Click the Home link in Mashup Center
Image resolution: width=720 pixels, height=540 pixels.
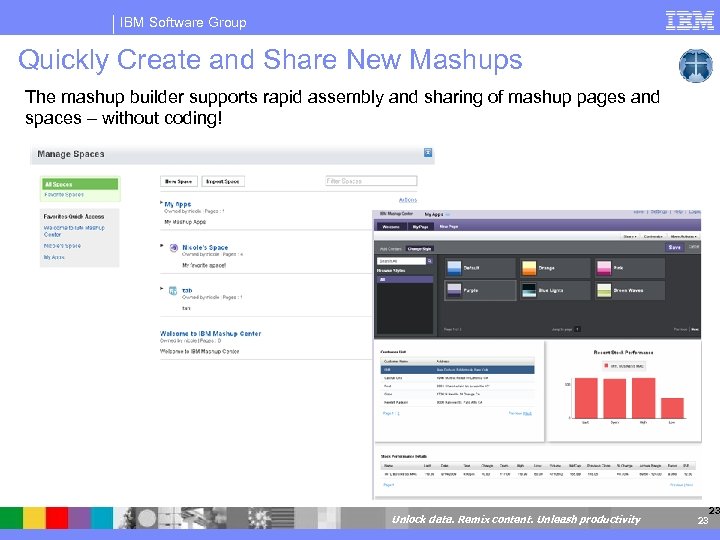(639, 212)
